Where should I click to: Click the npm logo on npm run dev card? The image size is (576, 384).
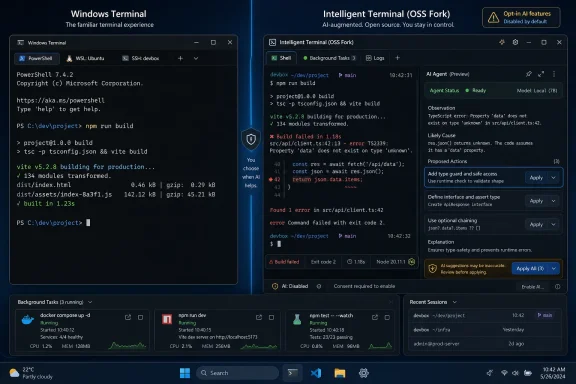tap(167, 319)
